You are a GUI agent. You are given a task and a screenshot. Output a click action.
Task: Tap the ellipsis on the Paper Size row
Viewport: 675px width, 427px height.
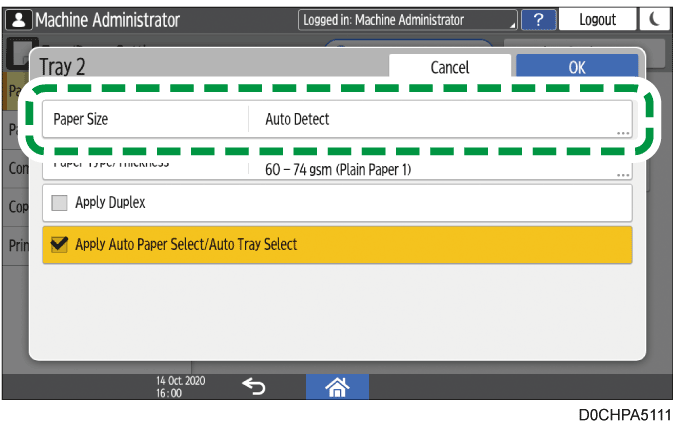[622, 131]
